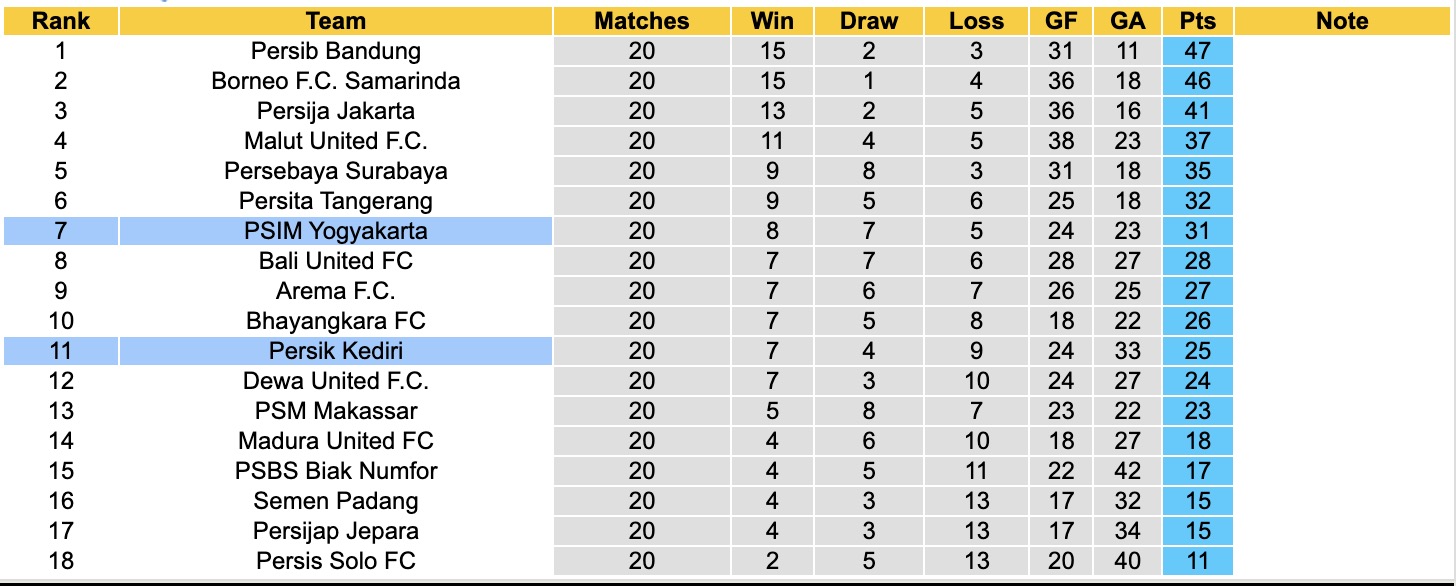Viewport: 1456px width, 586px height.
Task: Click the Loss column header
Action: 976,21
